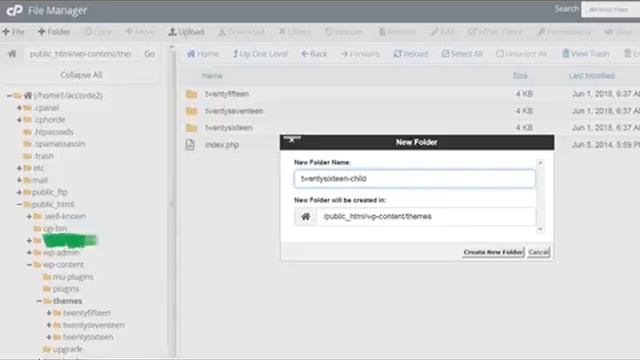Expand the wp-admin folder node
This screenshot has width=640, height=360.
pyautogui.click(x=29, y=253)
